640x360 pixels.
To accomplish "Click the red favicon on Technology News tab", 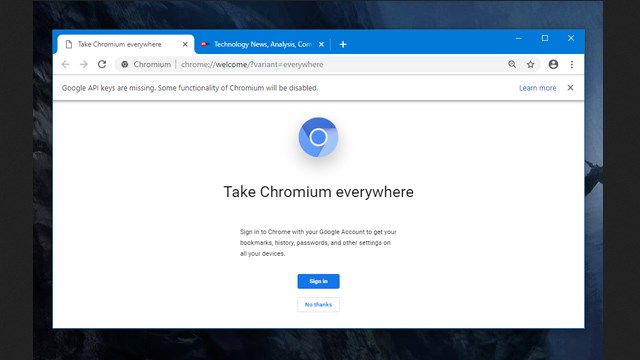I will click(x=205, y=44).
